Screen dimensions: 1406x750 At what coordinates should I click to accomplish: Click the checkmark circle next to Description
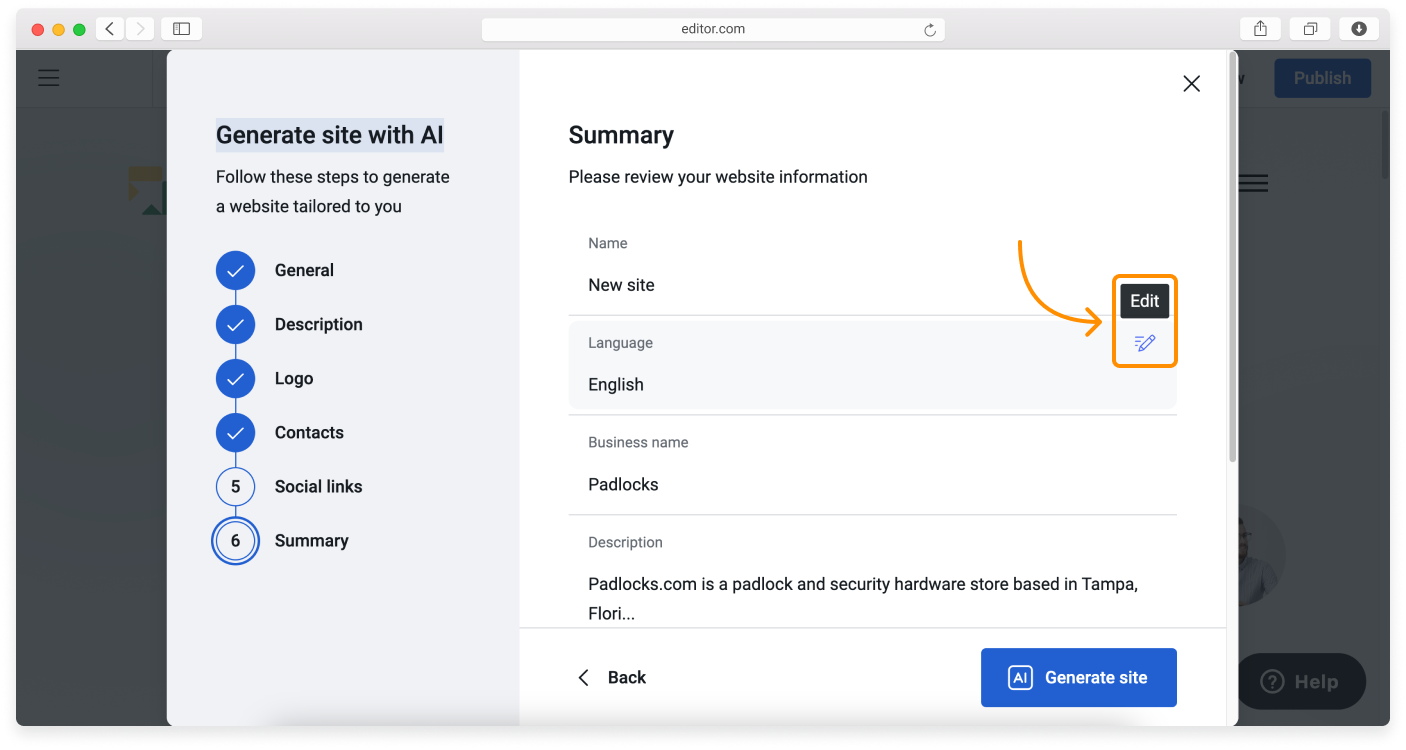pos(236,324)
